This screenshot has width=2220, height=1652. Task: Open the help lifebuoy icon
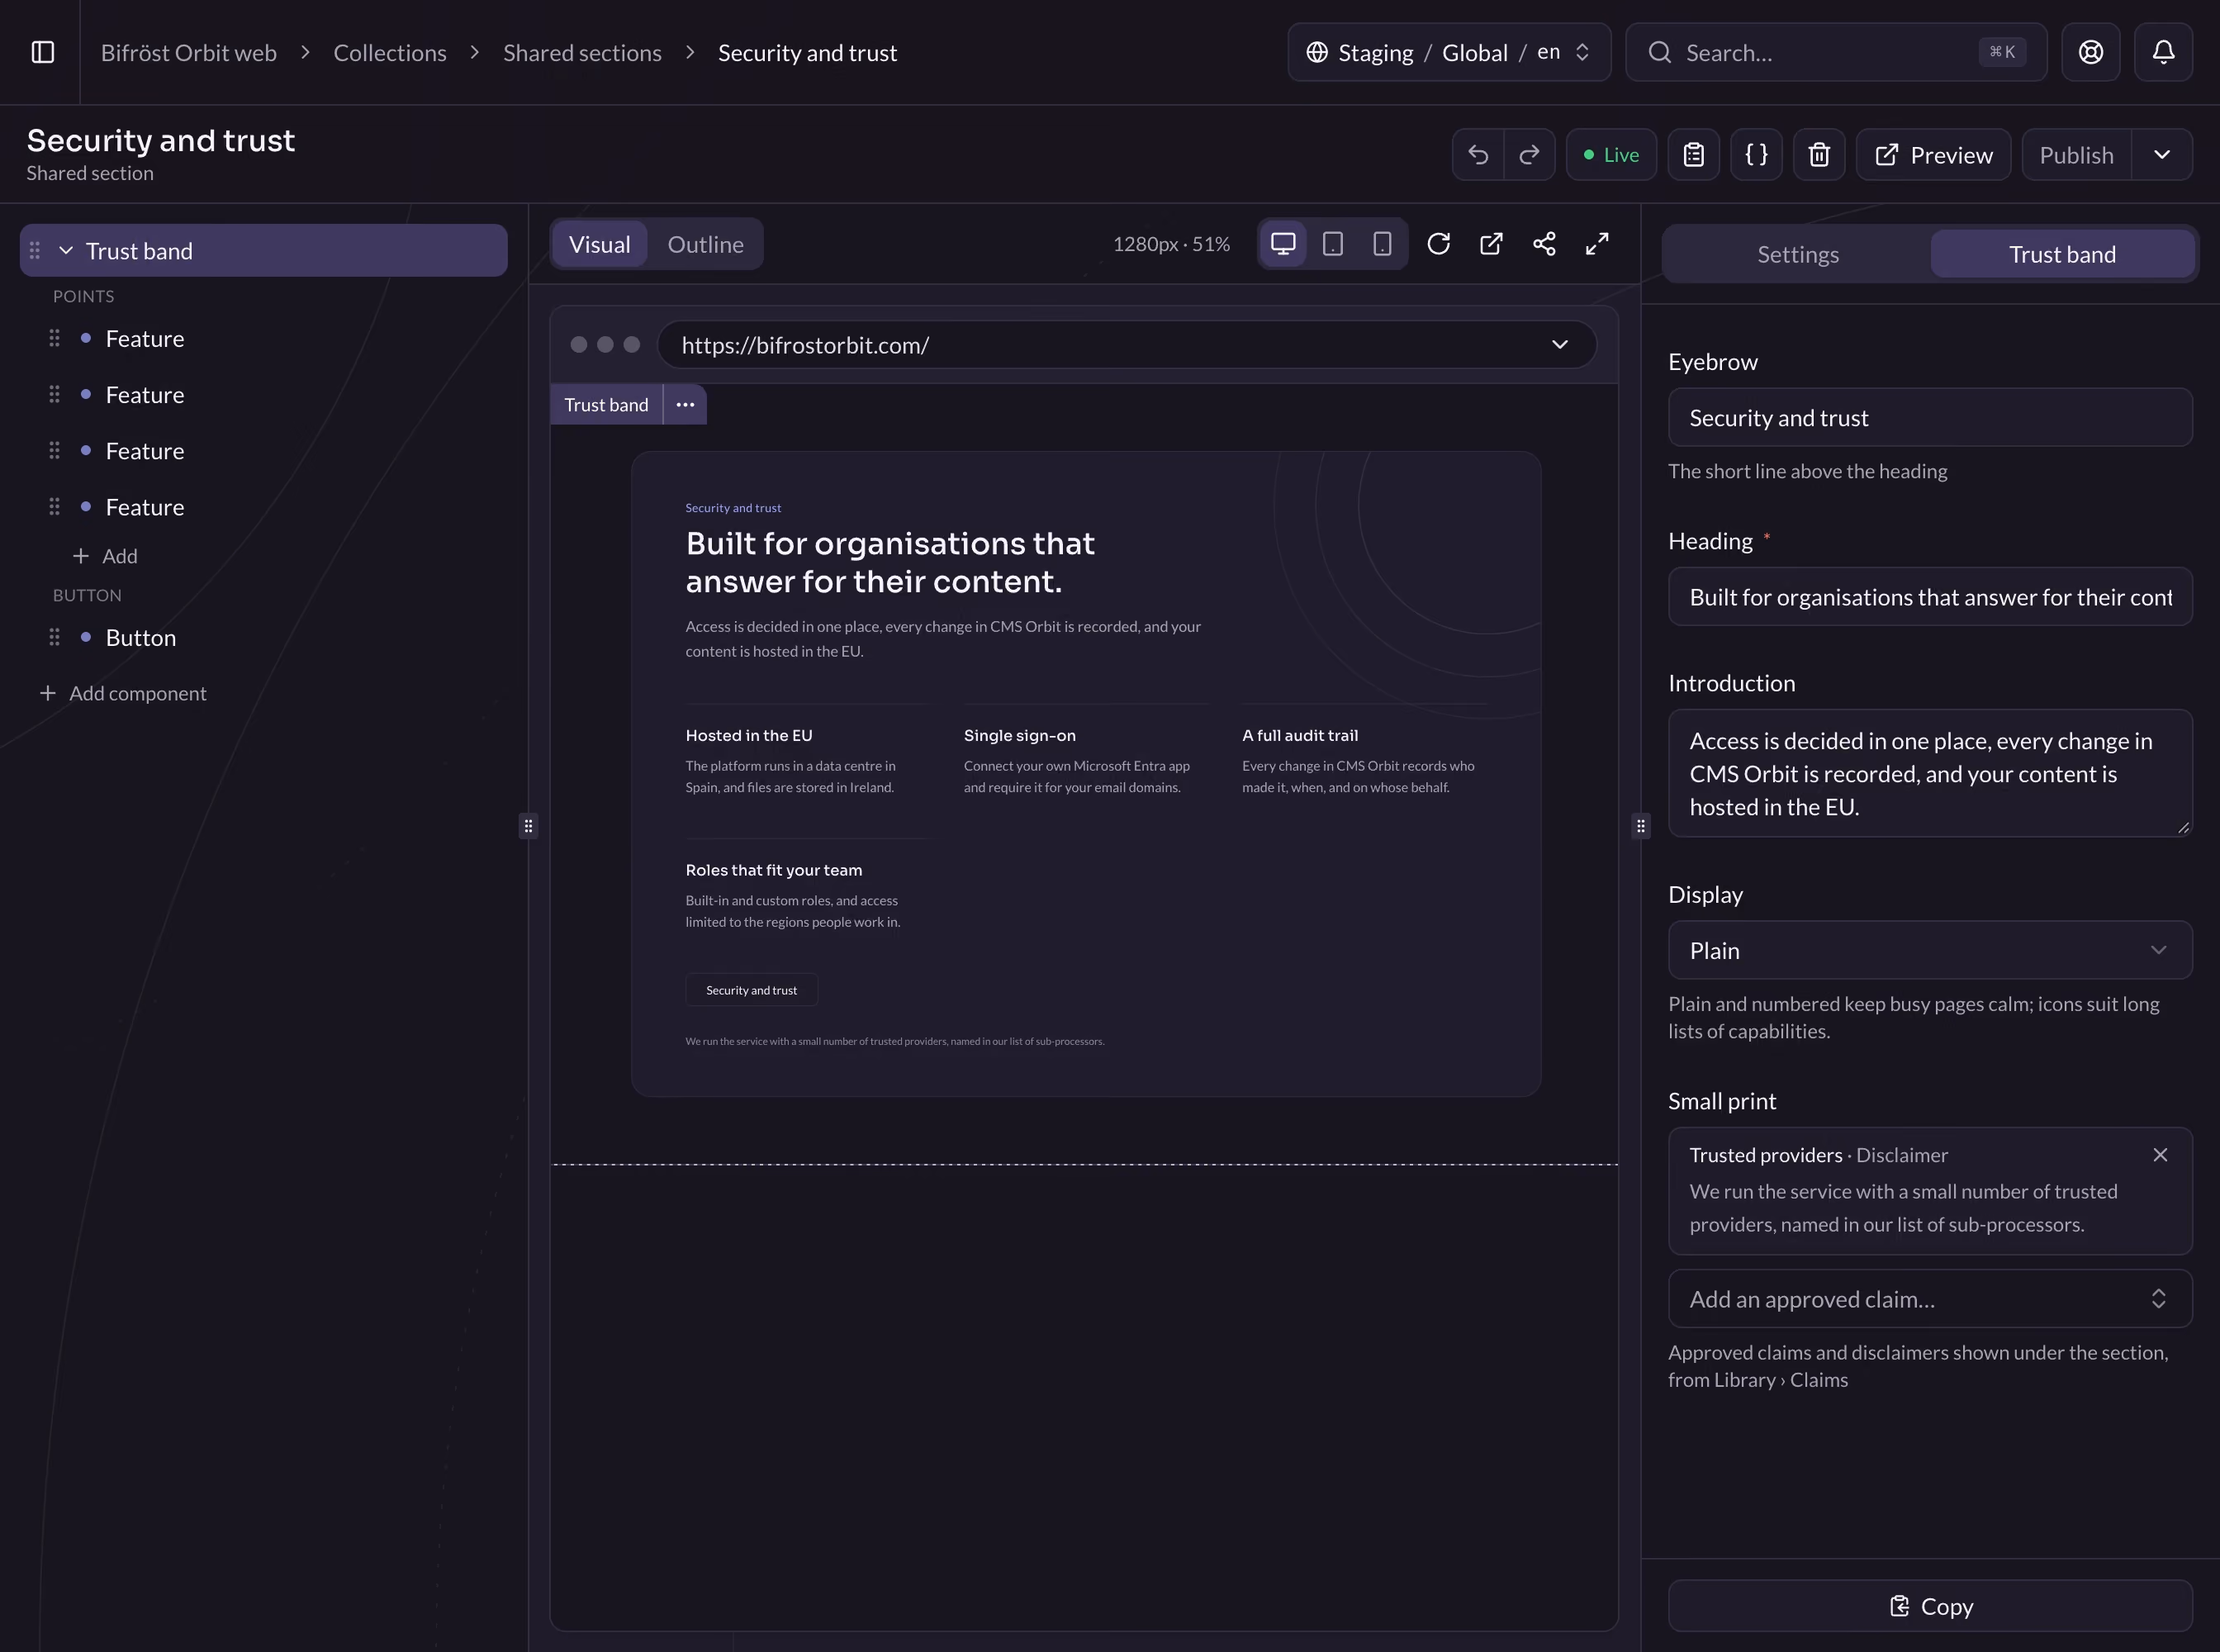pos(2090,52)
